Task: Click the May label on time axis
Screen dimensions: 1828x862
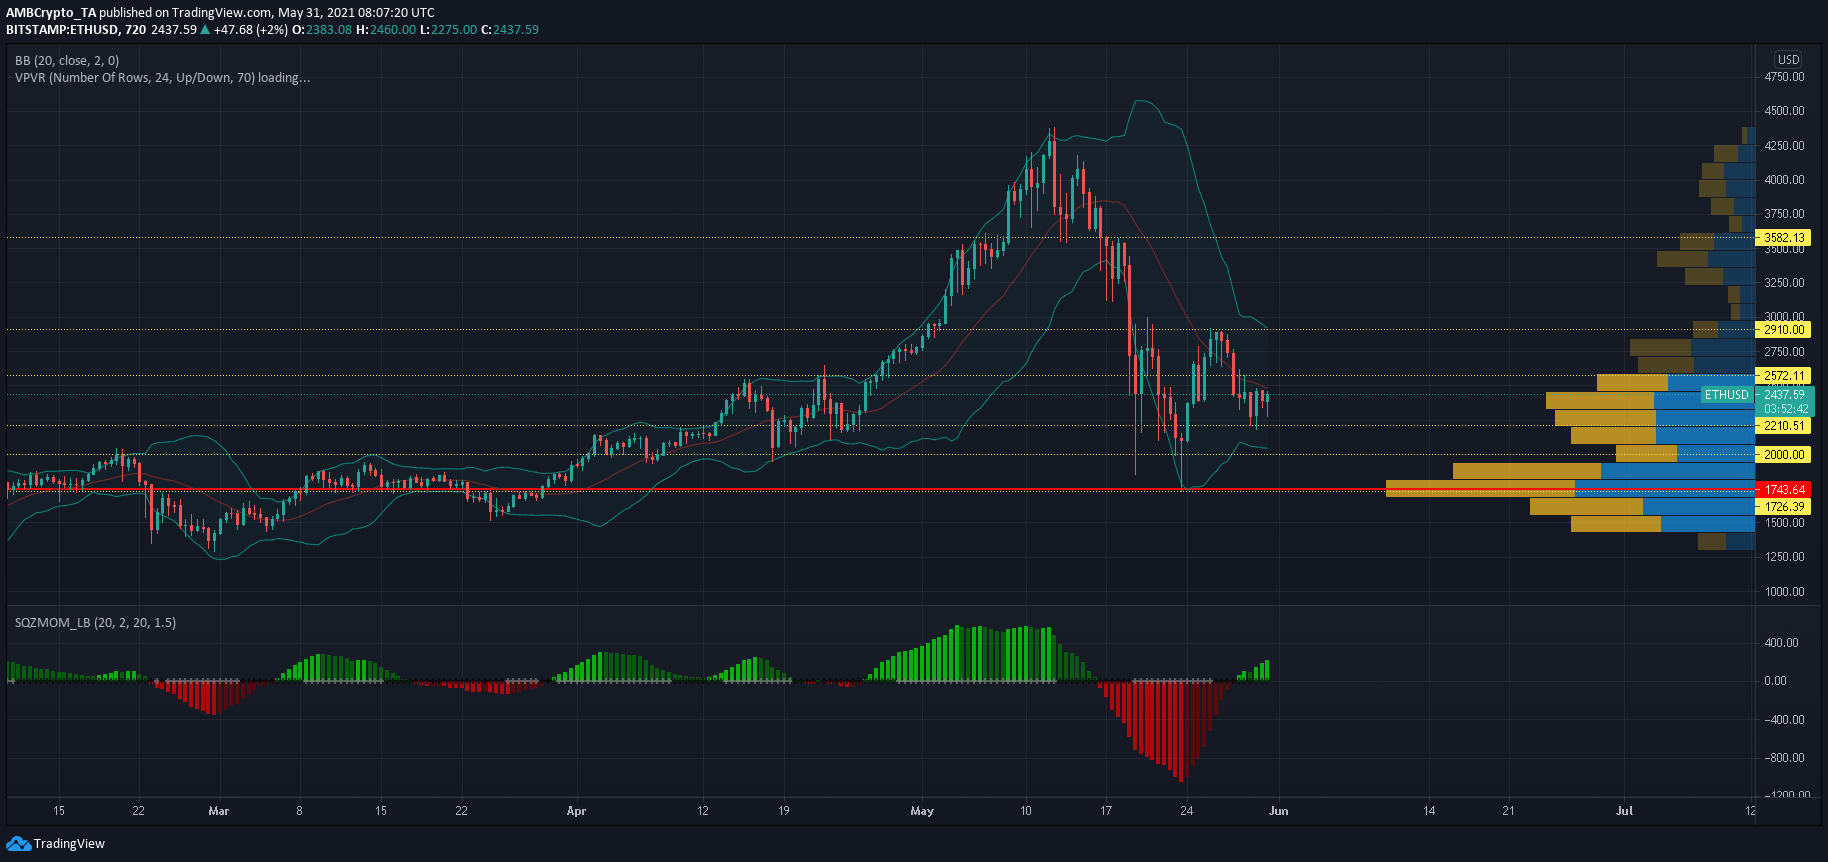Action: 922,811
